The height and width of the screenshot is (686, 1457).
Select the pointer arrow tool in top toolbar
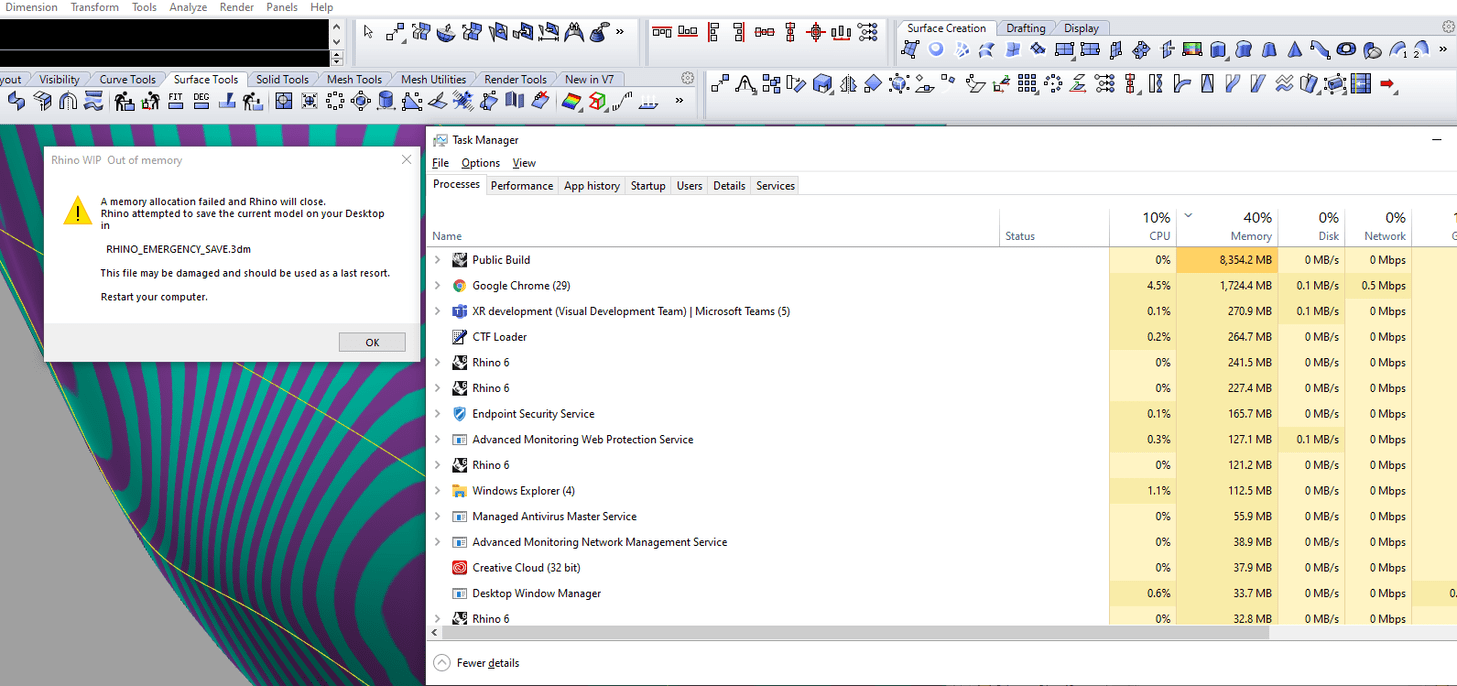pos(368,32)
